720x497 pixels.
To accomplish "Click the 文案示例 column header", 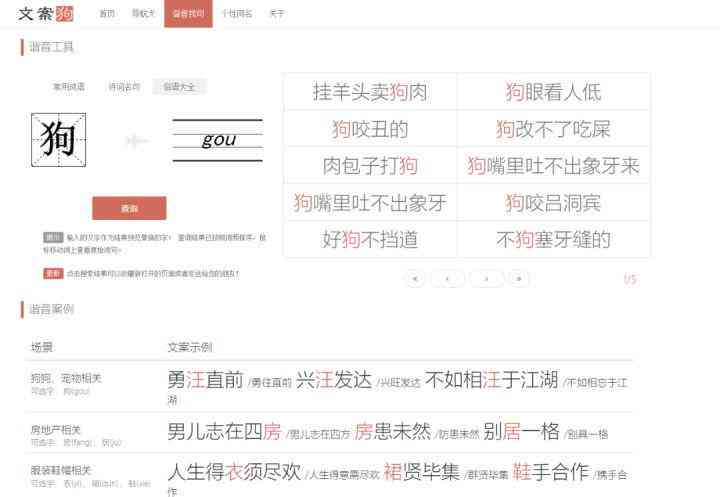I will (x=190, y=347).
